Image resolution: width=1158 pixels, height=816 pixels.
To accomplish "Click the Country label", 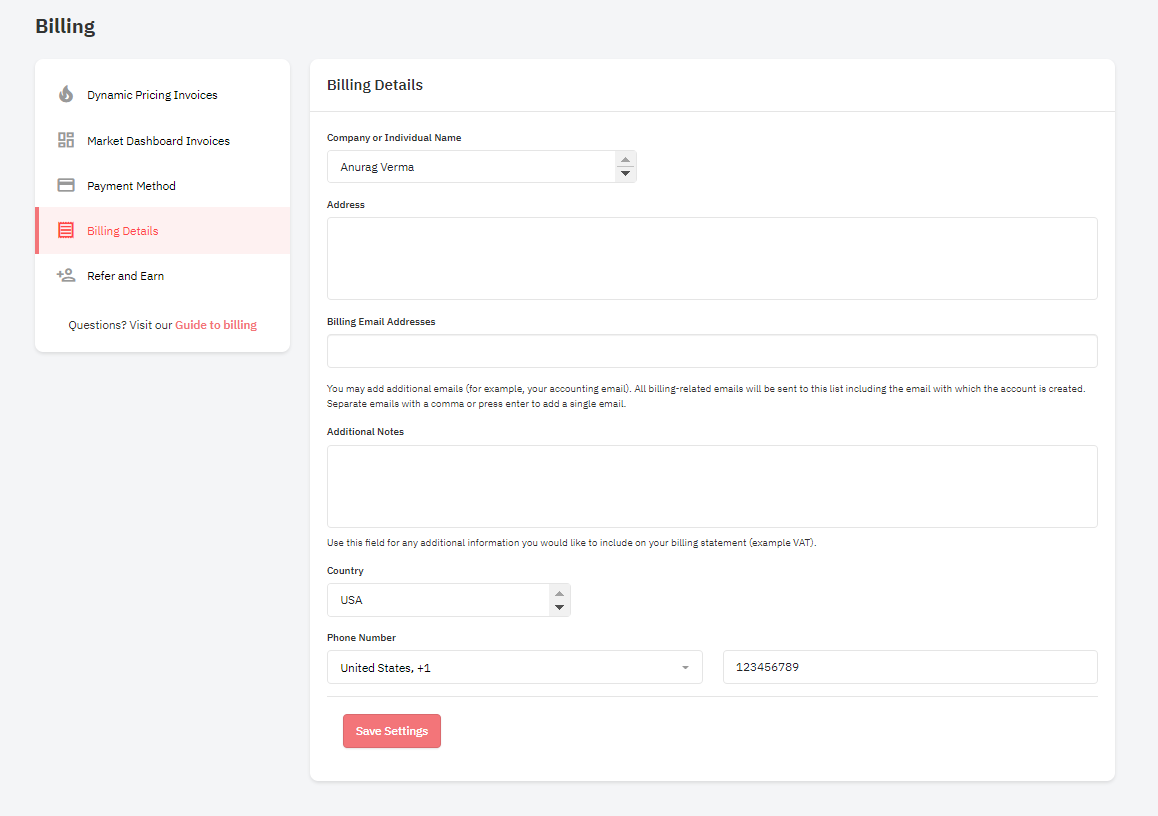I will coord(345,571).
